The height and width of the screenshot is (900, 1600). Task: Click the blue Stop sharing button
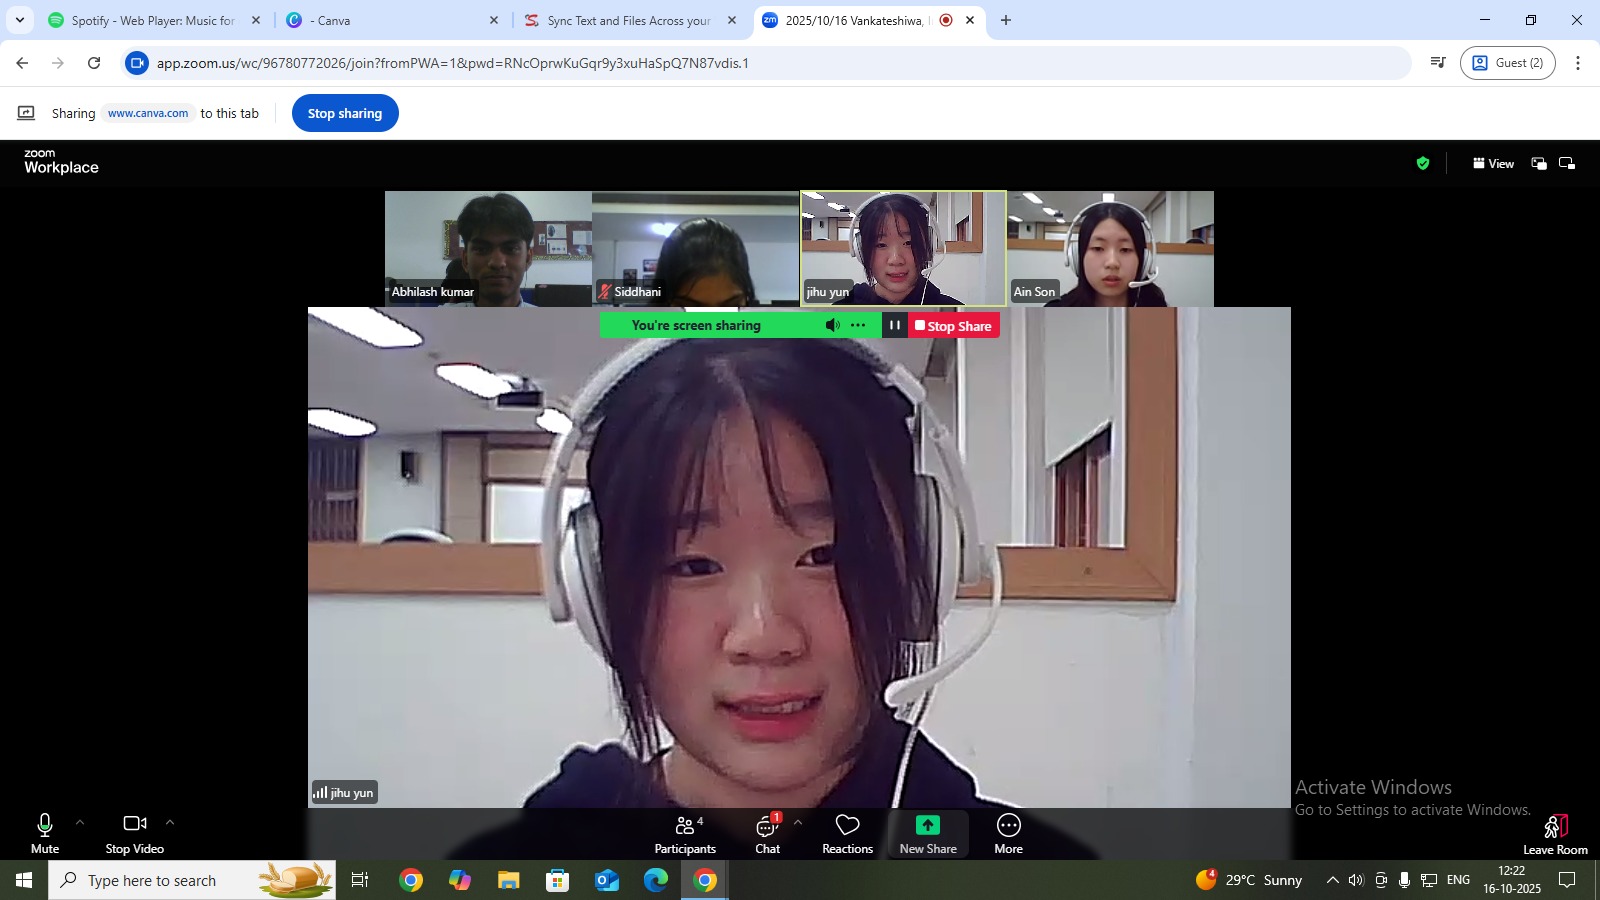point(345,113)
